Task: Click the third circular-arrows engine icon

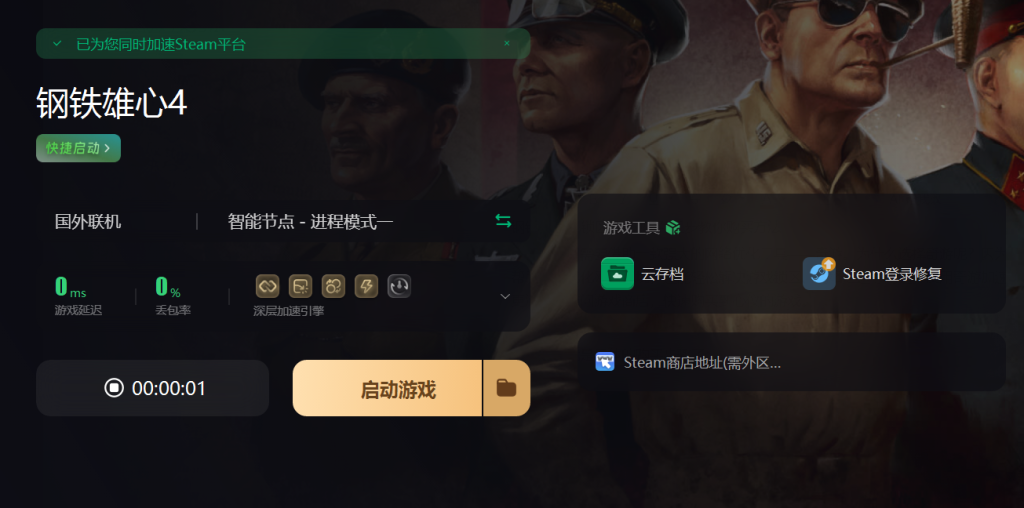Action: coord(333,286)
